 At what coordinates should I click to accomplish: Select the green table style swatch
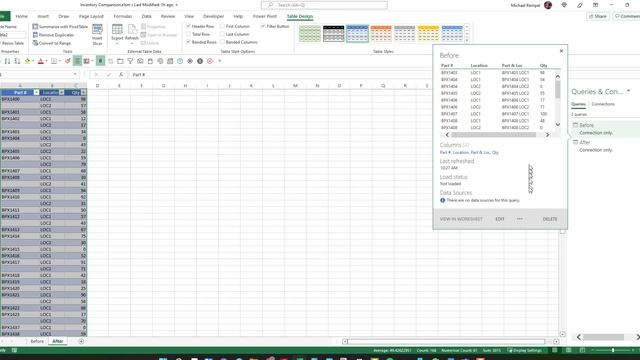coord(310,33)
